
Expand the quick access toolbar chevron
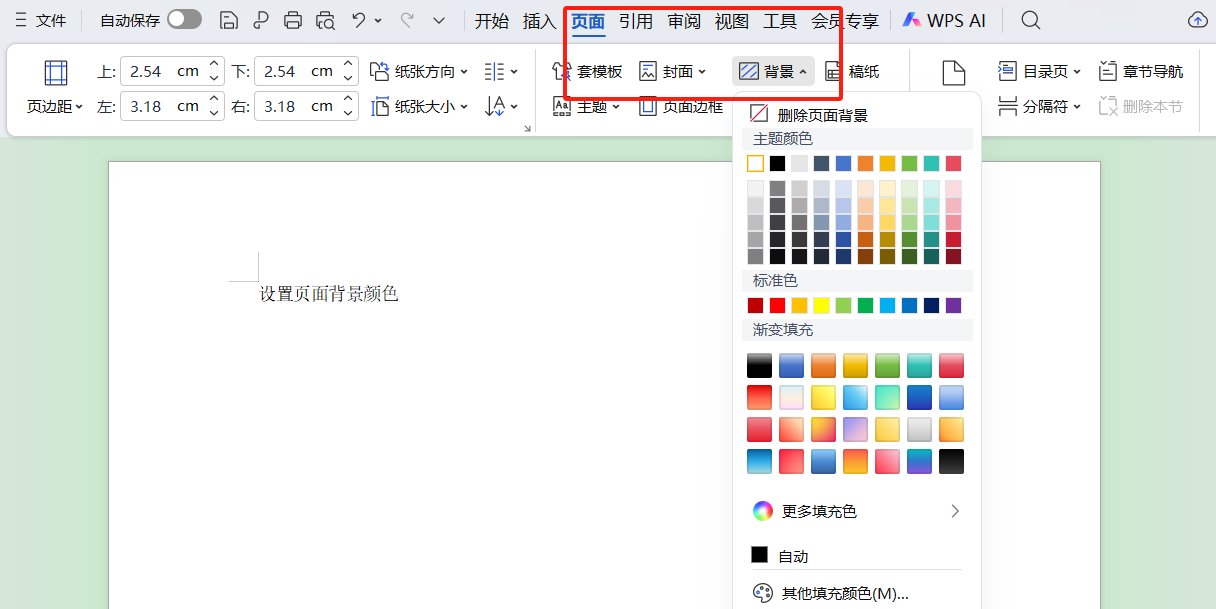coord(439,20)
